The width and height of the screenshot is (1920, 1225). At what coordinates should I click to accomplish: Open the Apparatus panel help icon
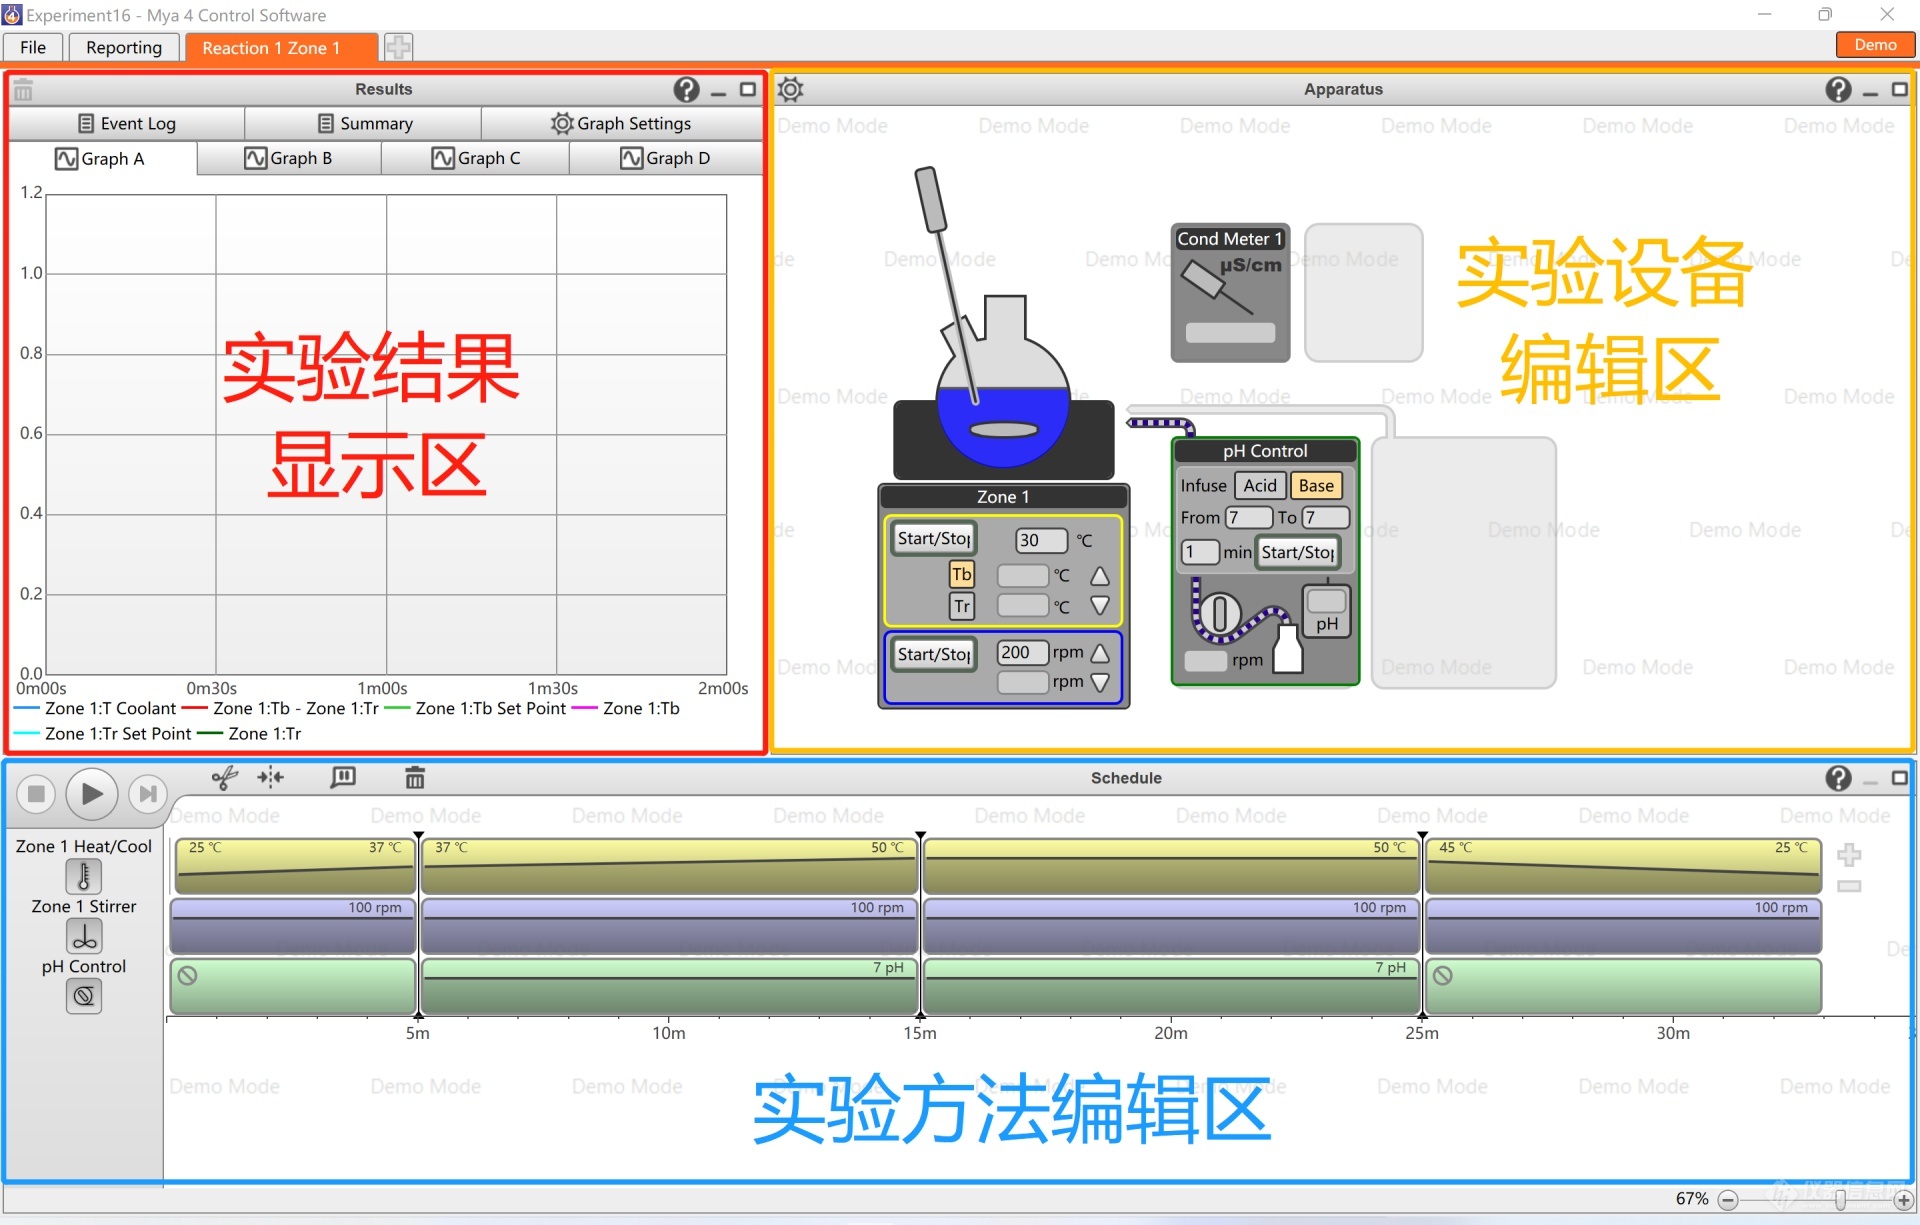1838,89
